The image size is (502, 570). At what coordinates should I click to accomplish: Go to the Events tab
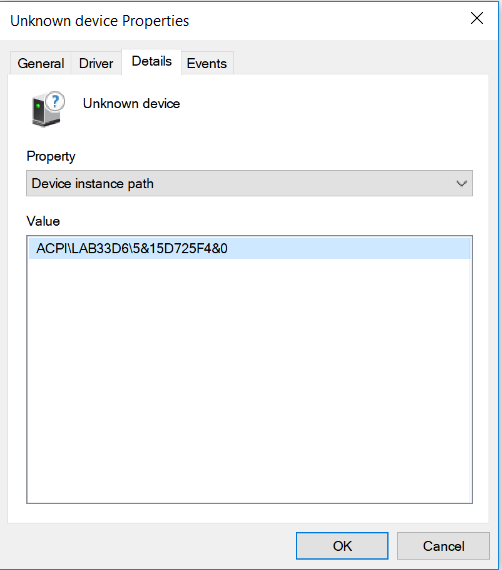pos(206,63)
